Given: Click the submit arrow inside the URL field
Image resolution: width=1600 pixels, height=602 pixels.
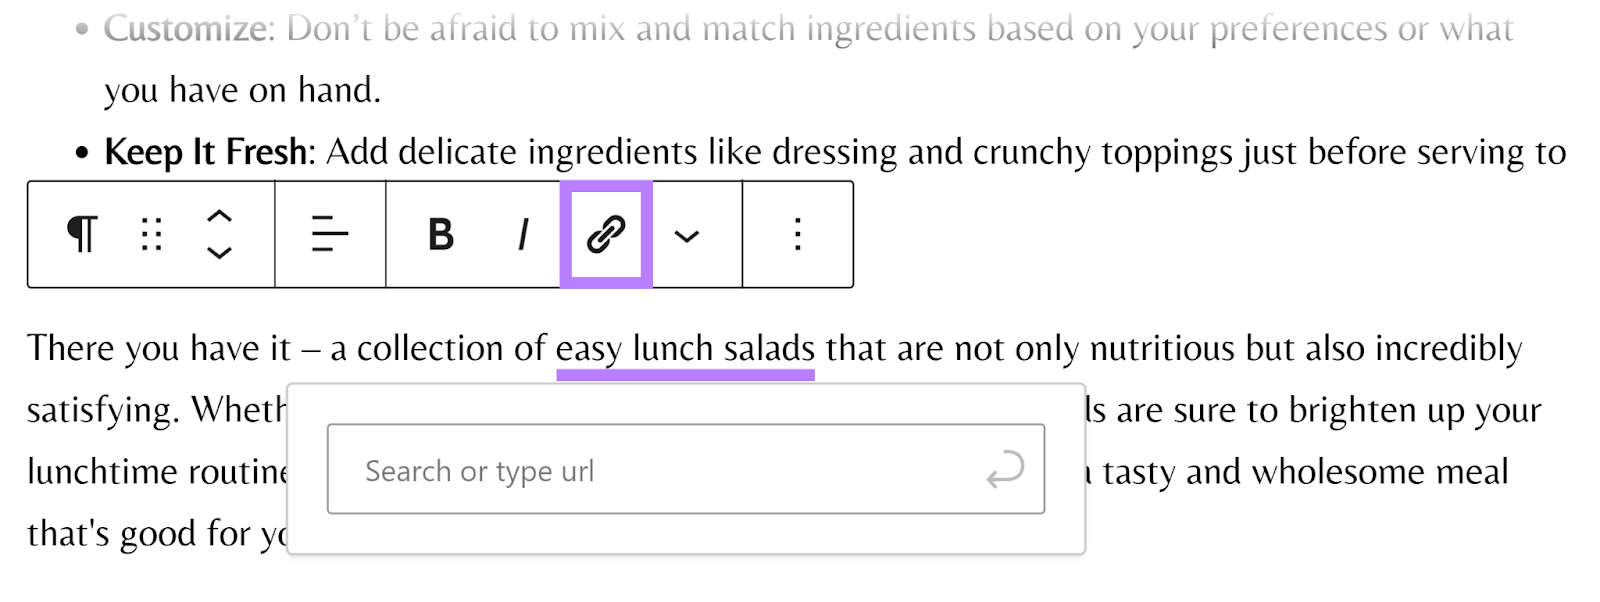Looking at the screenshot, I should (x=1005, y=469).
